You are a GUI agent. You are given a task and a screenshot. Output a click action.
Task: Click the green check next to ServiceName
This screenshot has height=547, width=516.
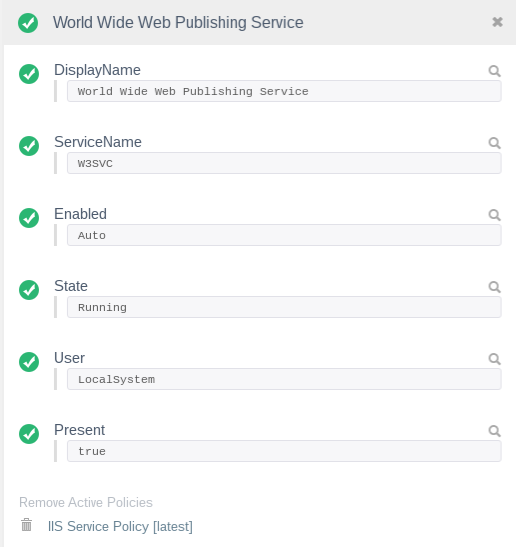click(29, 146)
